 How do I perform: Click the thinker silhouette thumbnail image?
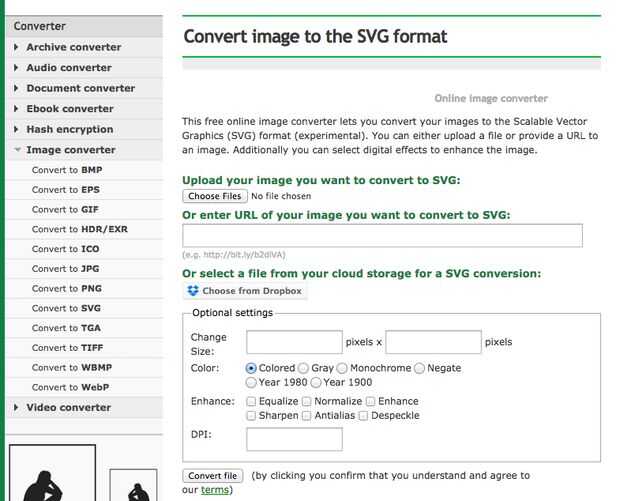coord(52,476)
